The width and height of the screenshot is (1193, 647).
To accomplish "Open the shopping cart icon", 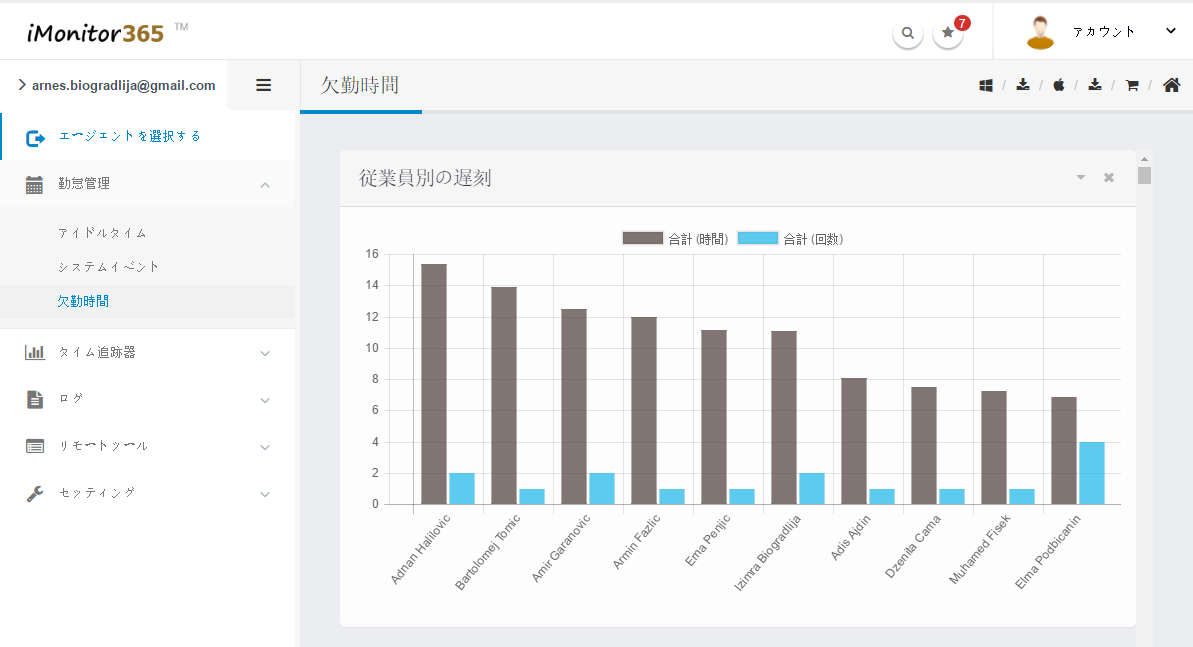I will pos(1132,85).
